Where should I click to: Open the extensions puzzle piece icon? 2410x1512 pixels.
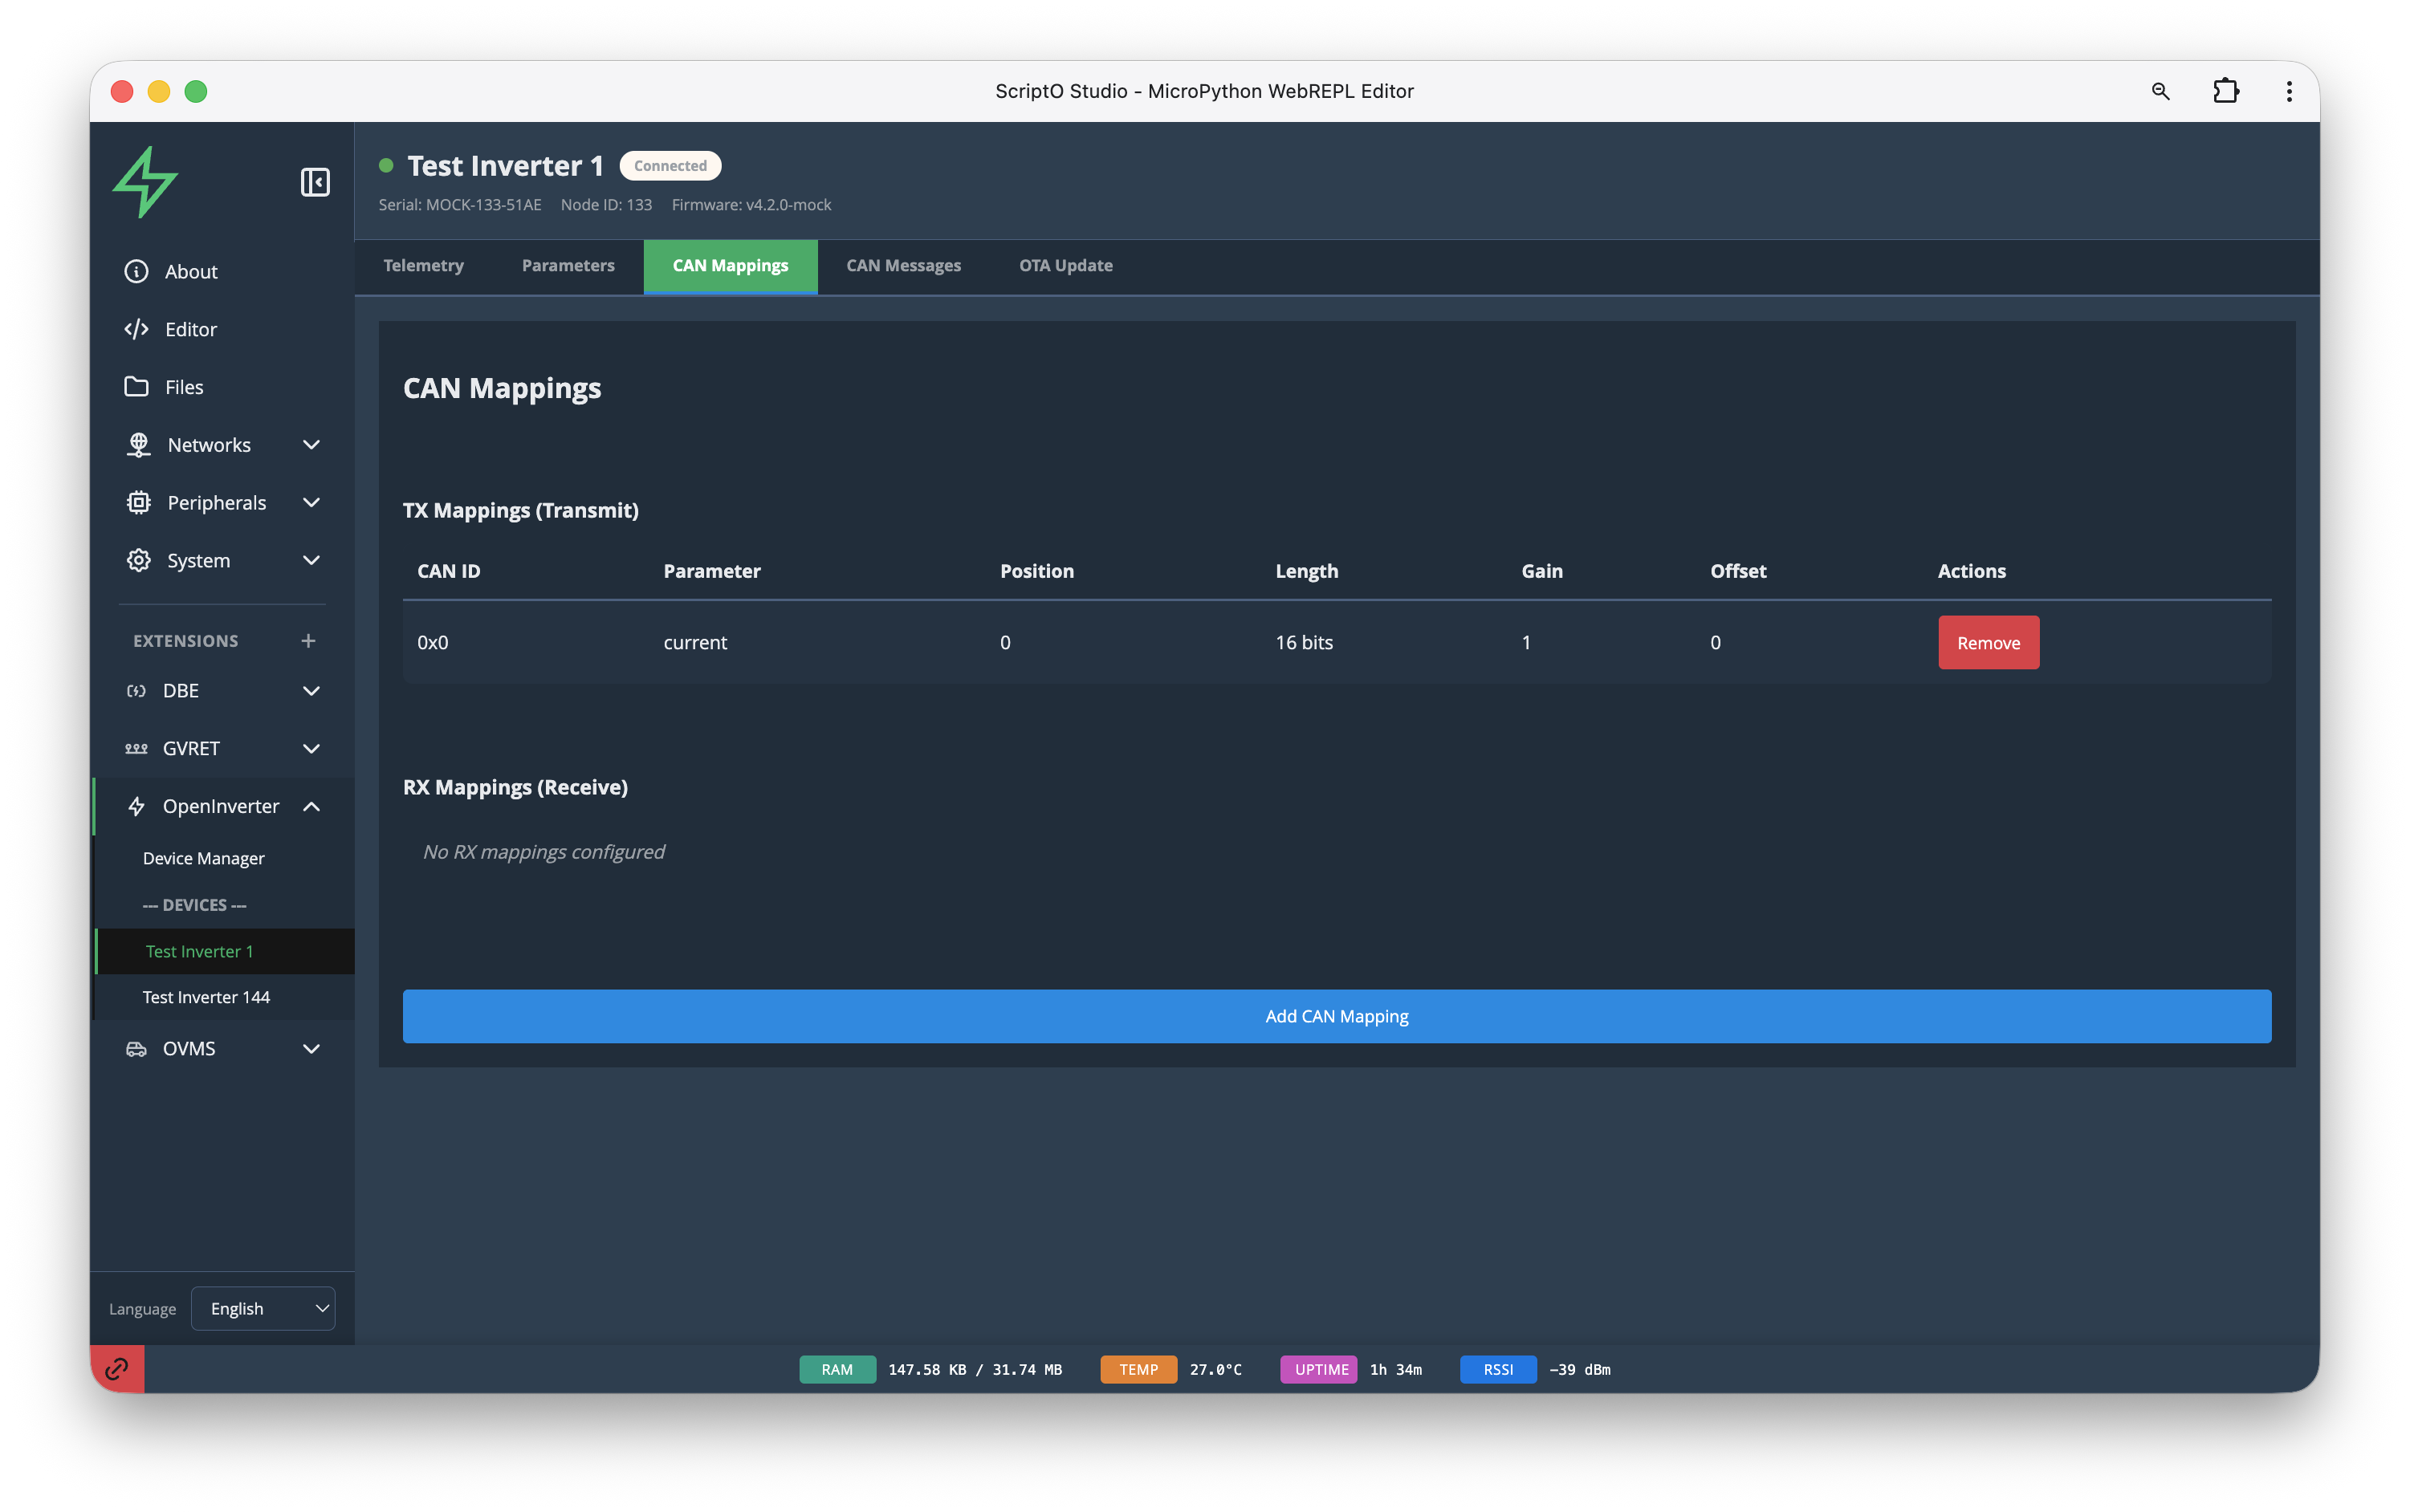point(2226,91)
